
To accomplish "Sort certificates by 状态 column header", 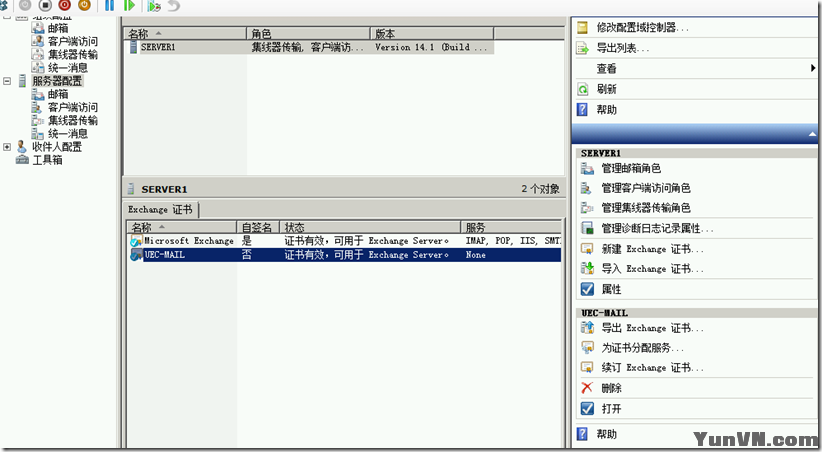I will click(370, 227).
